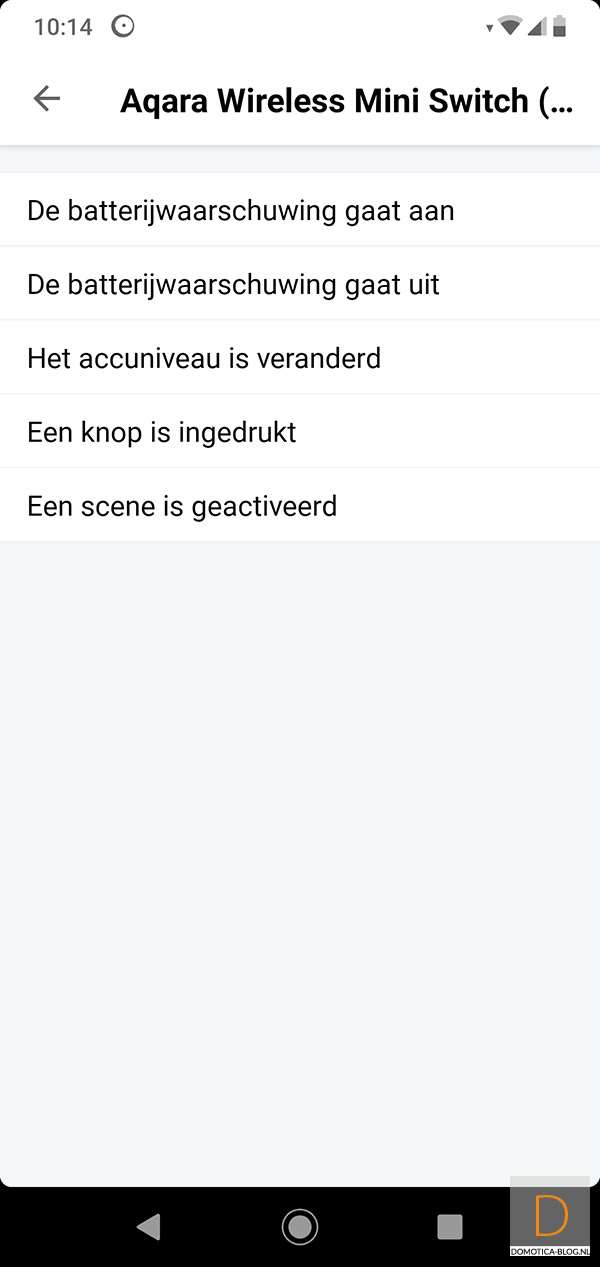Tap the circular sync icon beside the clock
600x1267 pixels.
(x=123, y=27)
